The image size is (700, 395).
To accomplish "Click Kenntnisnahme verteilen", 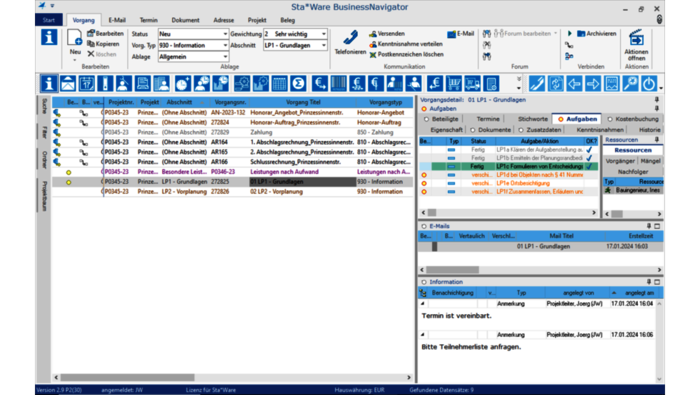I will pyautogui.click(x=406, y=44).
